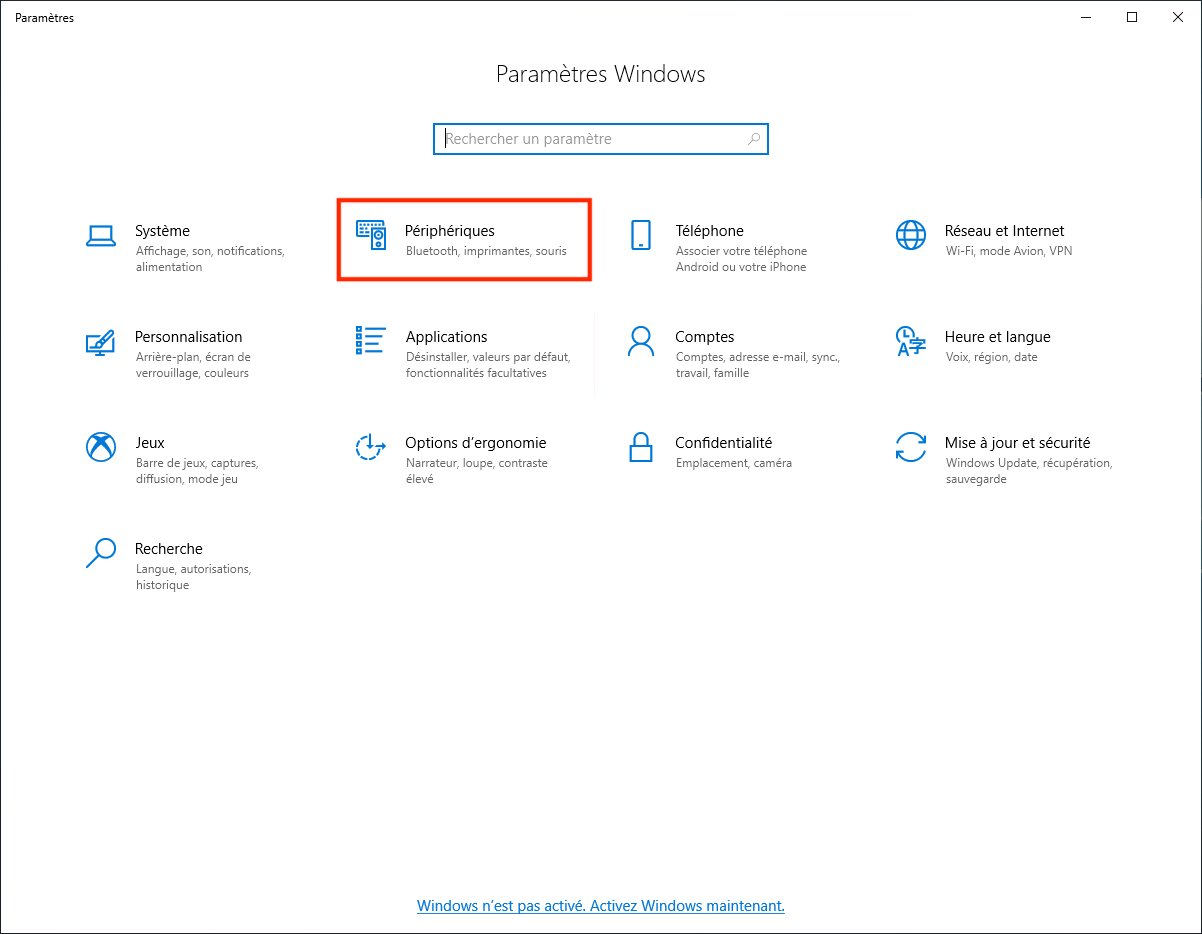Click the Paramètres title bar label

click(44, 17)
